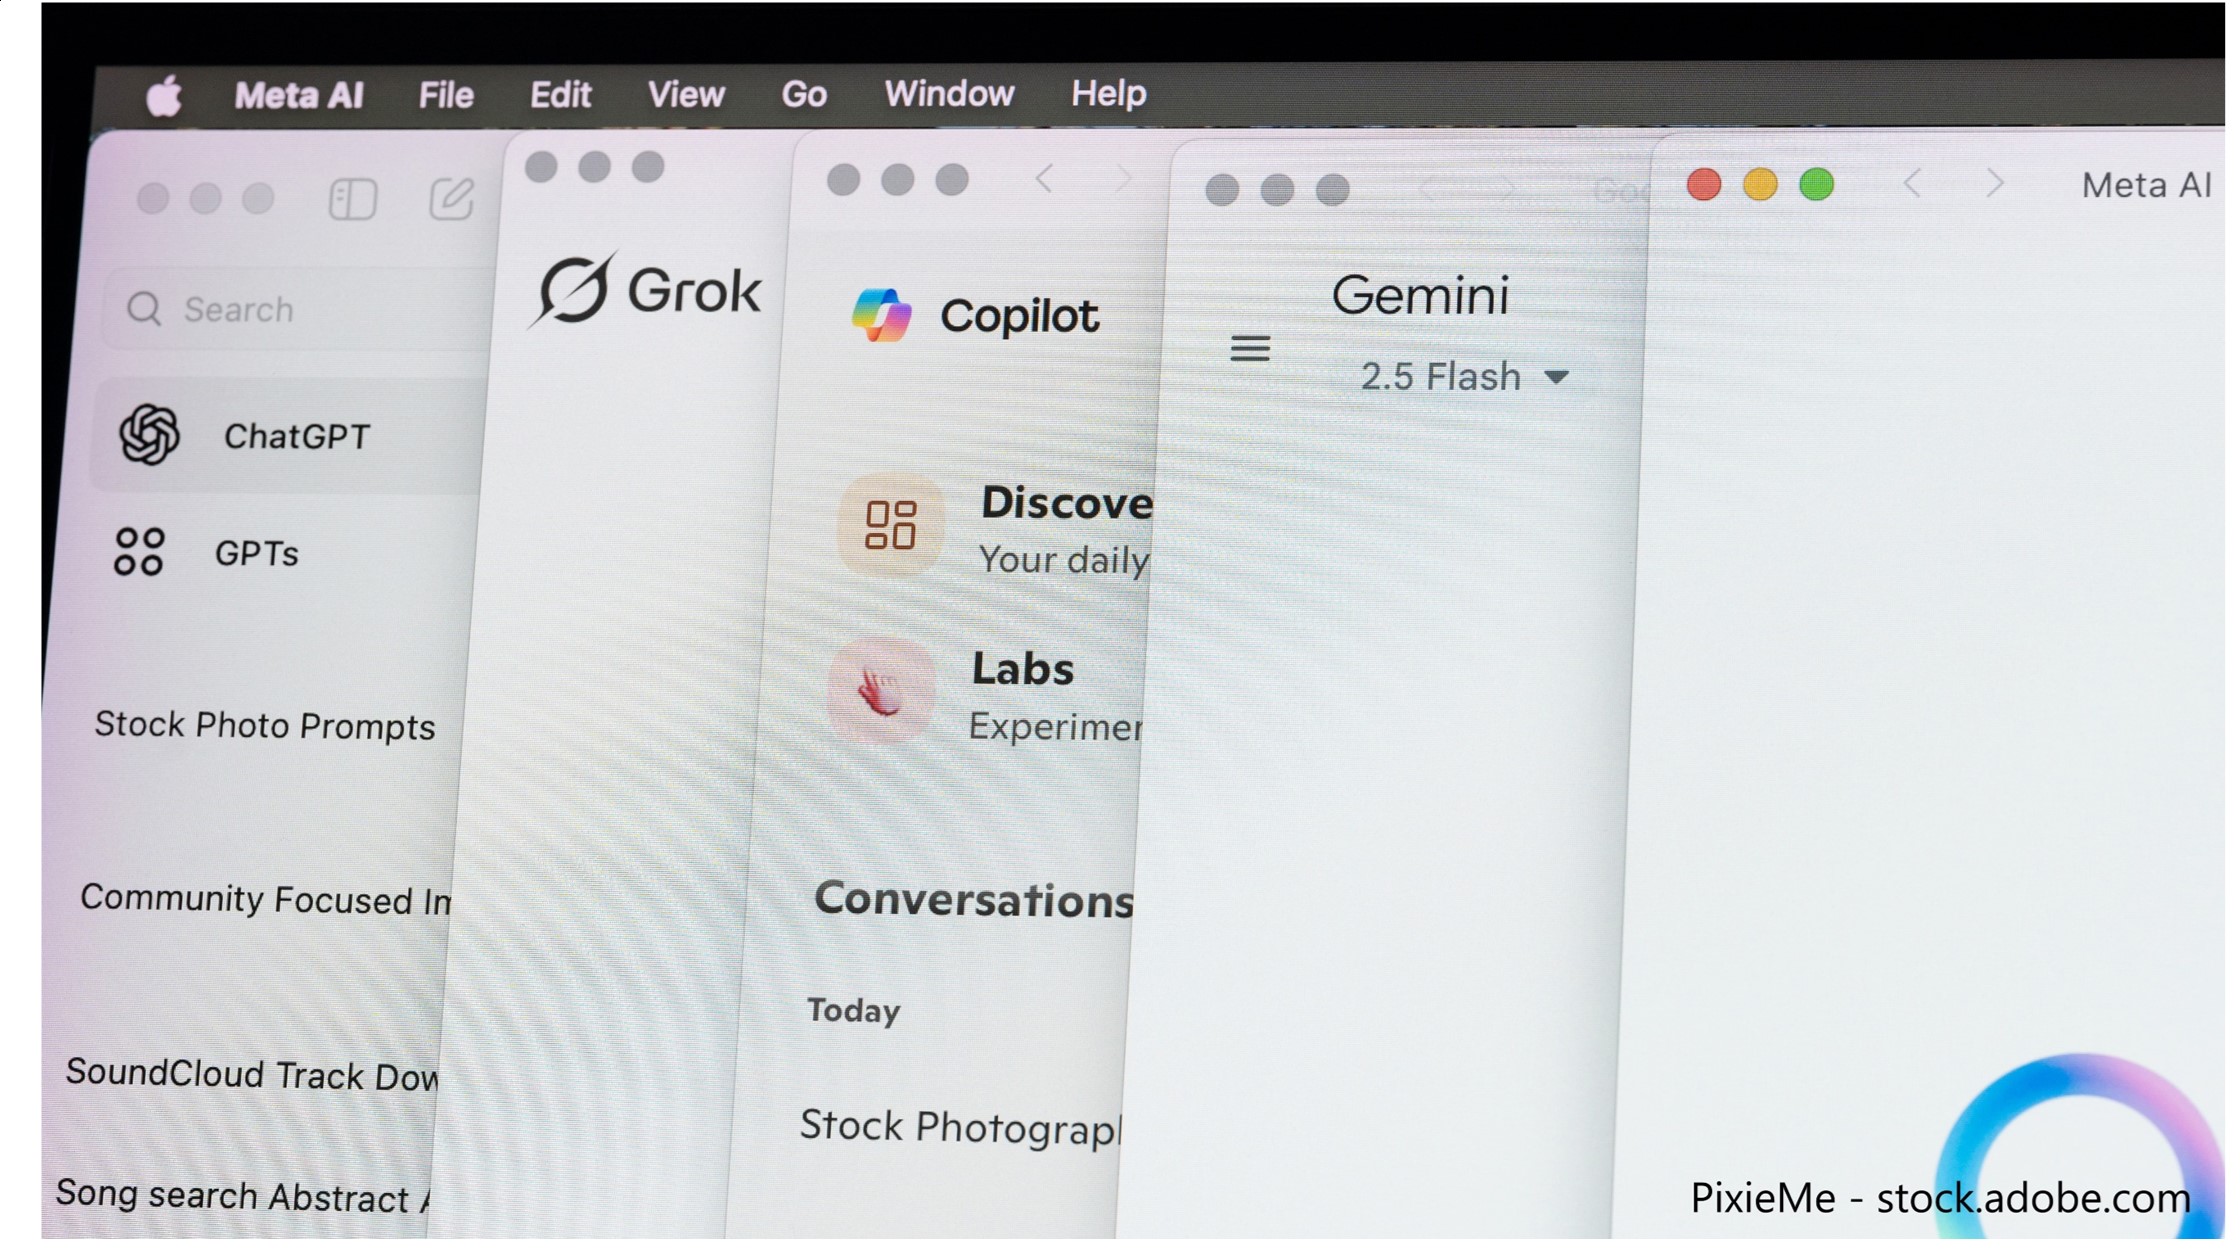Close the Meta AI window with red button
2240x1259 pixels.
click(x=1704, y=185)
